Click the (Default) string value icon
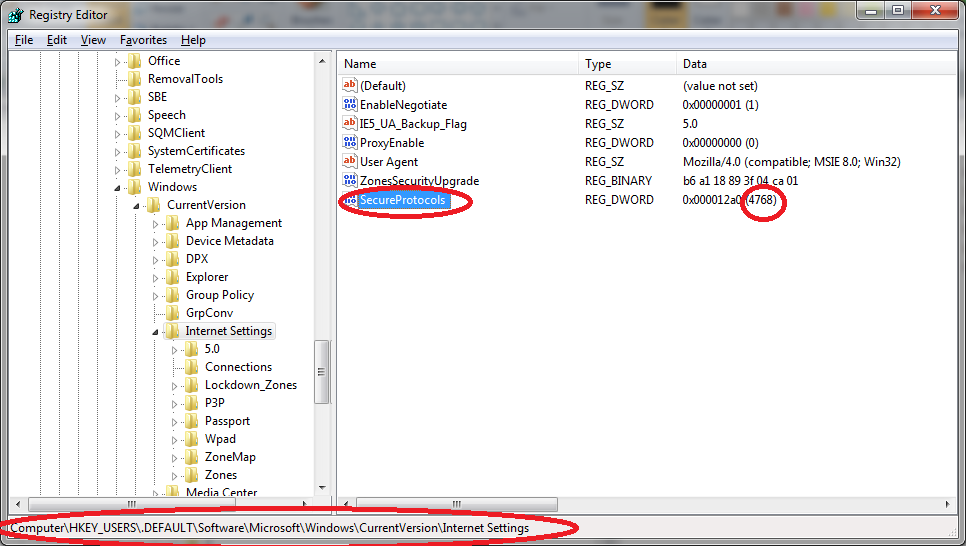This screenshot has width=966, height=546. pos(350,85)
